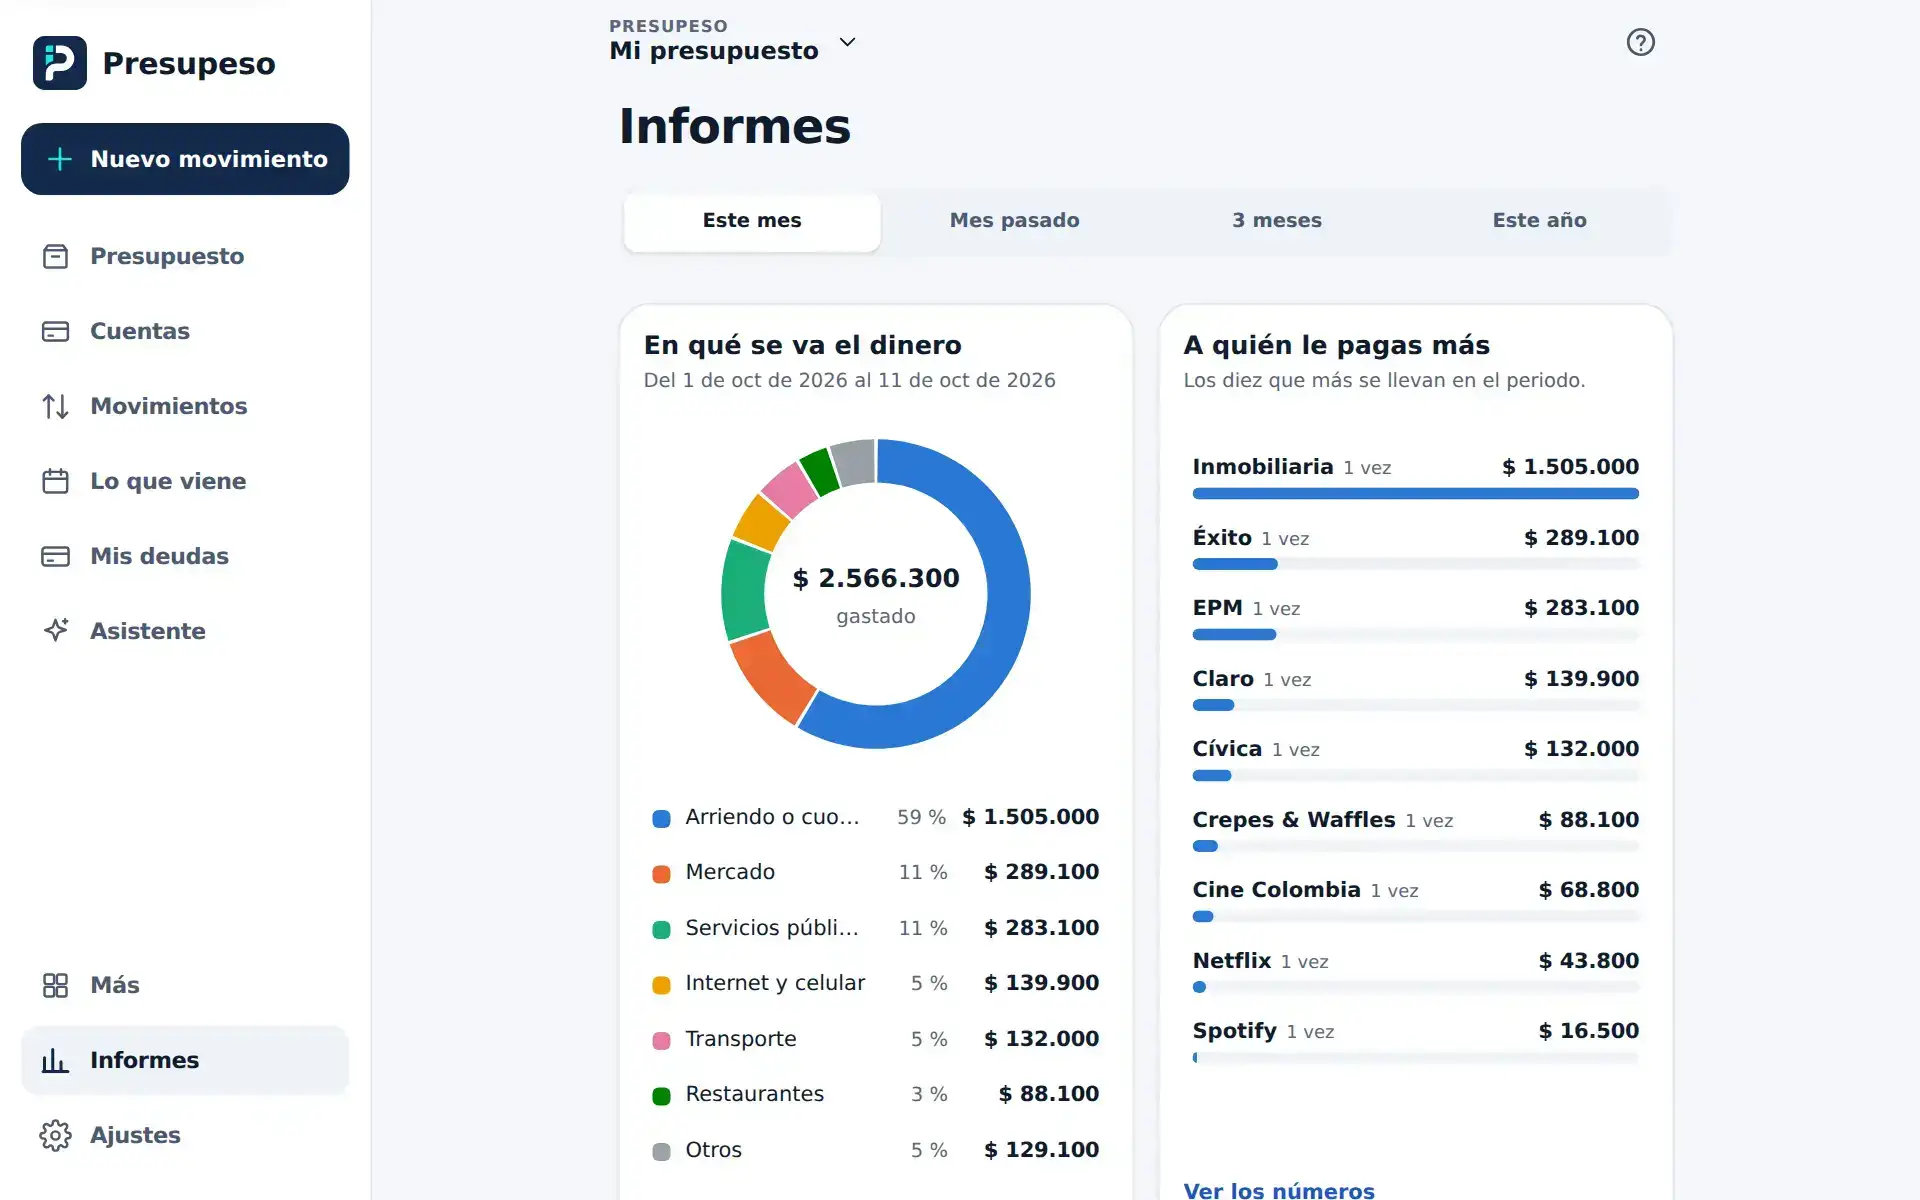Open the Asistente section

[185, 631]
